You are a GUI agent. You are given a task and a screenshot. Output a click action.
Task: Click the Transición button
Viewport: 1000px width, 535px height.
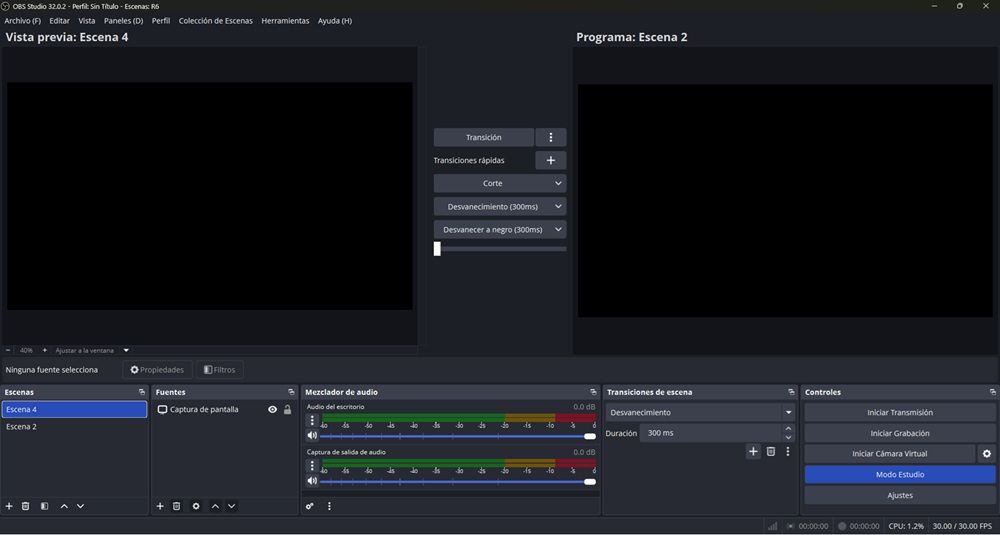(483, 137)
